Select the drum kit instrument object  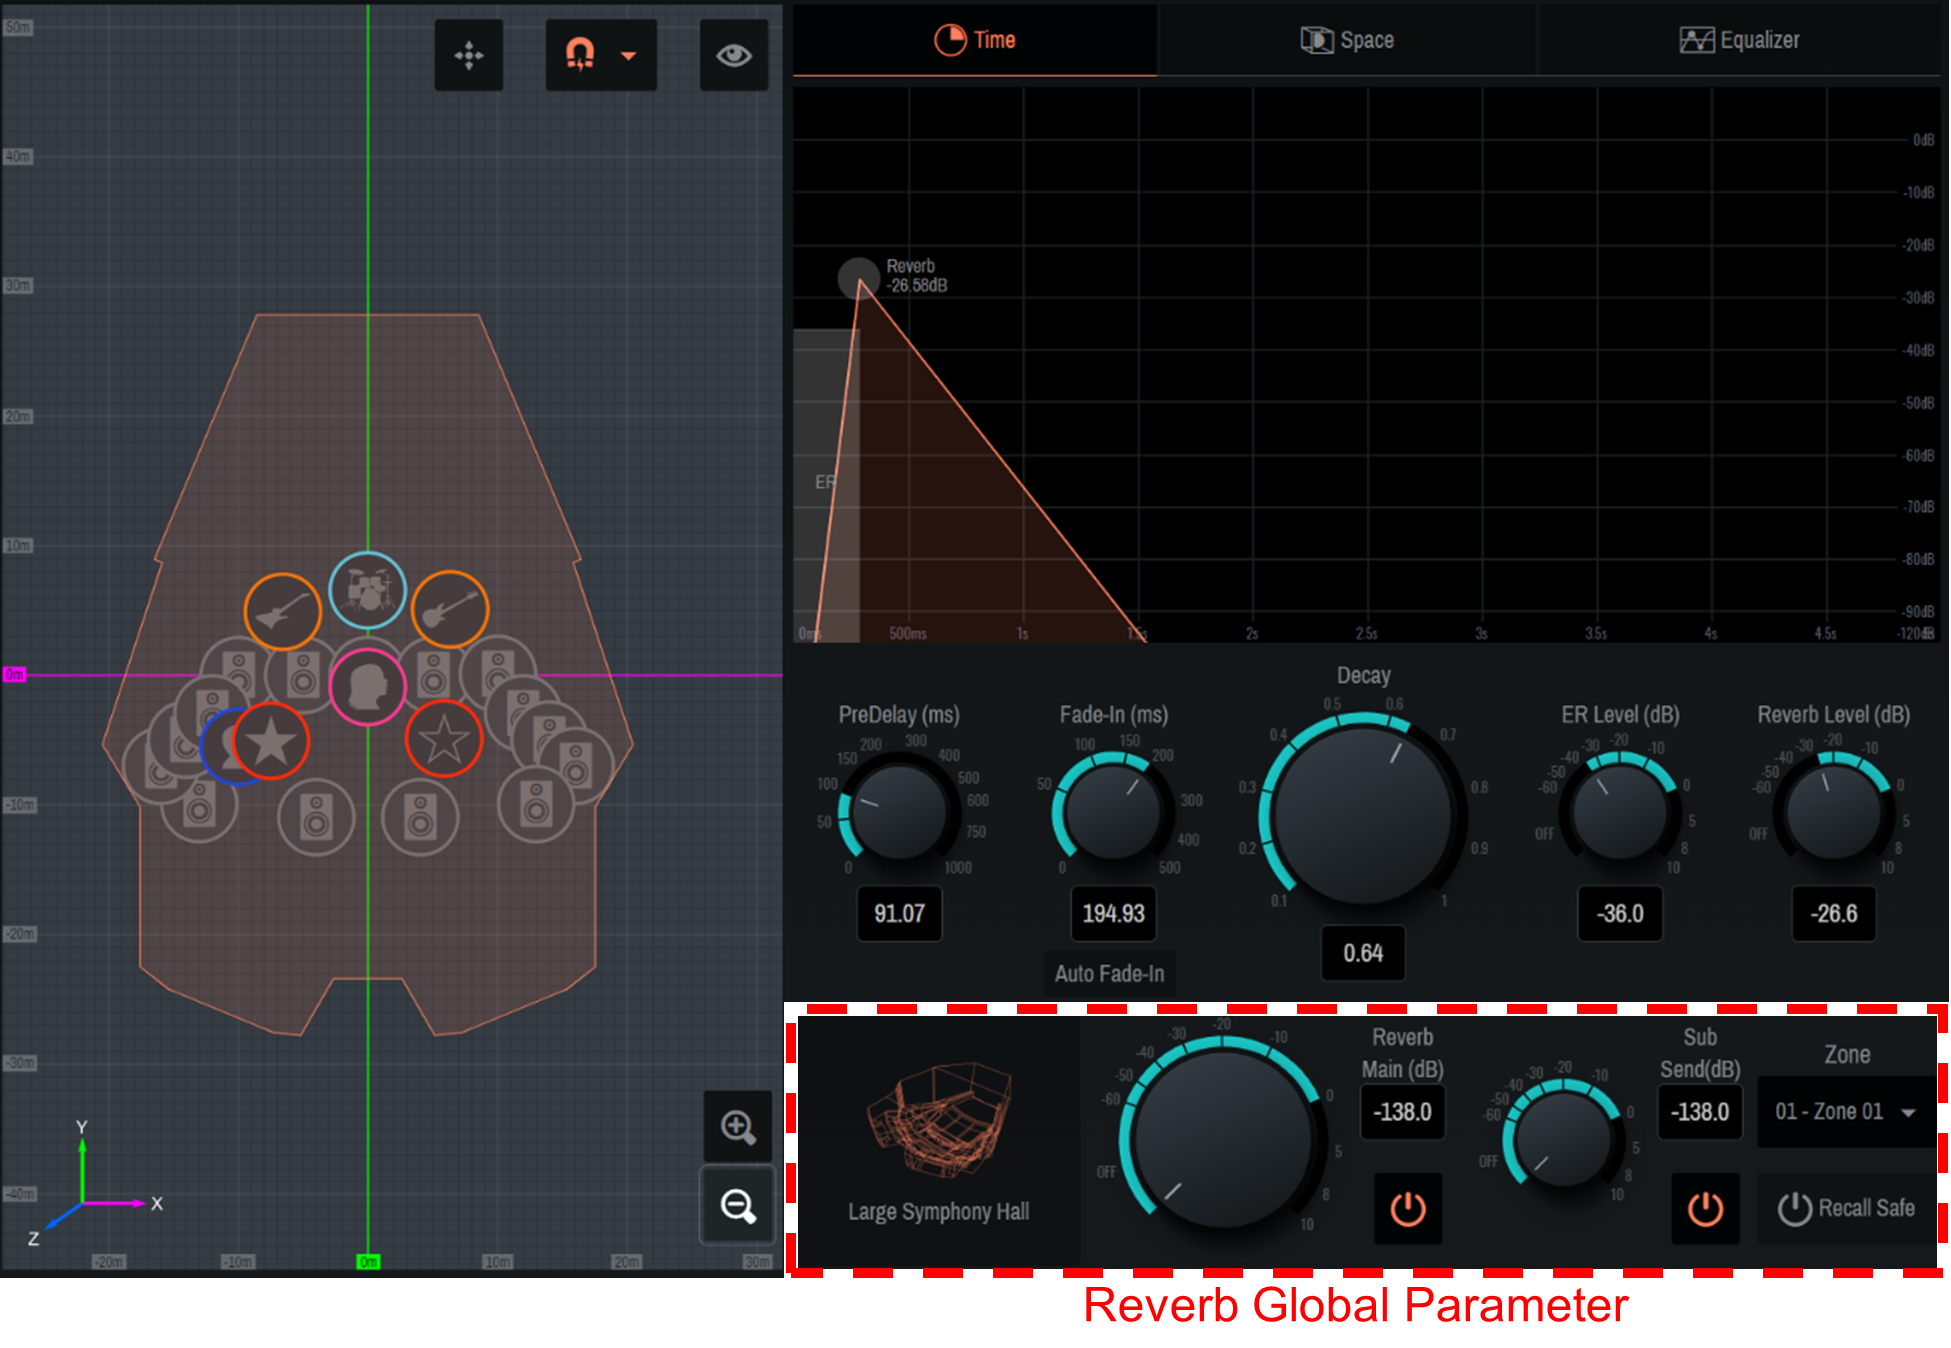[367, 590]
